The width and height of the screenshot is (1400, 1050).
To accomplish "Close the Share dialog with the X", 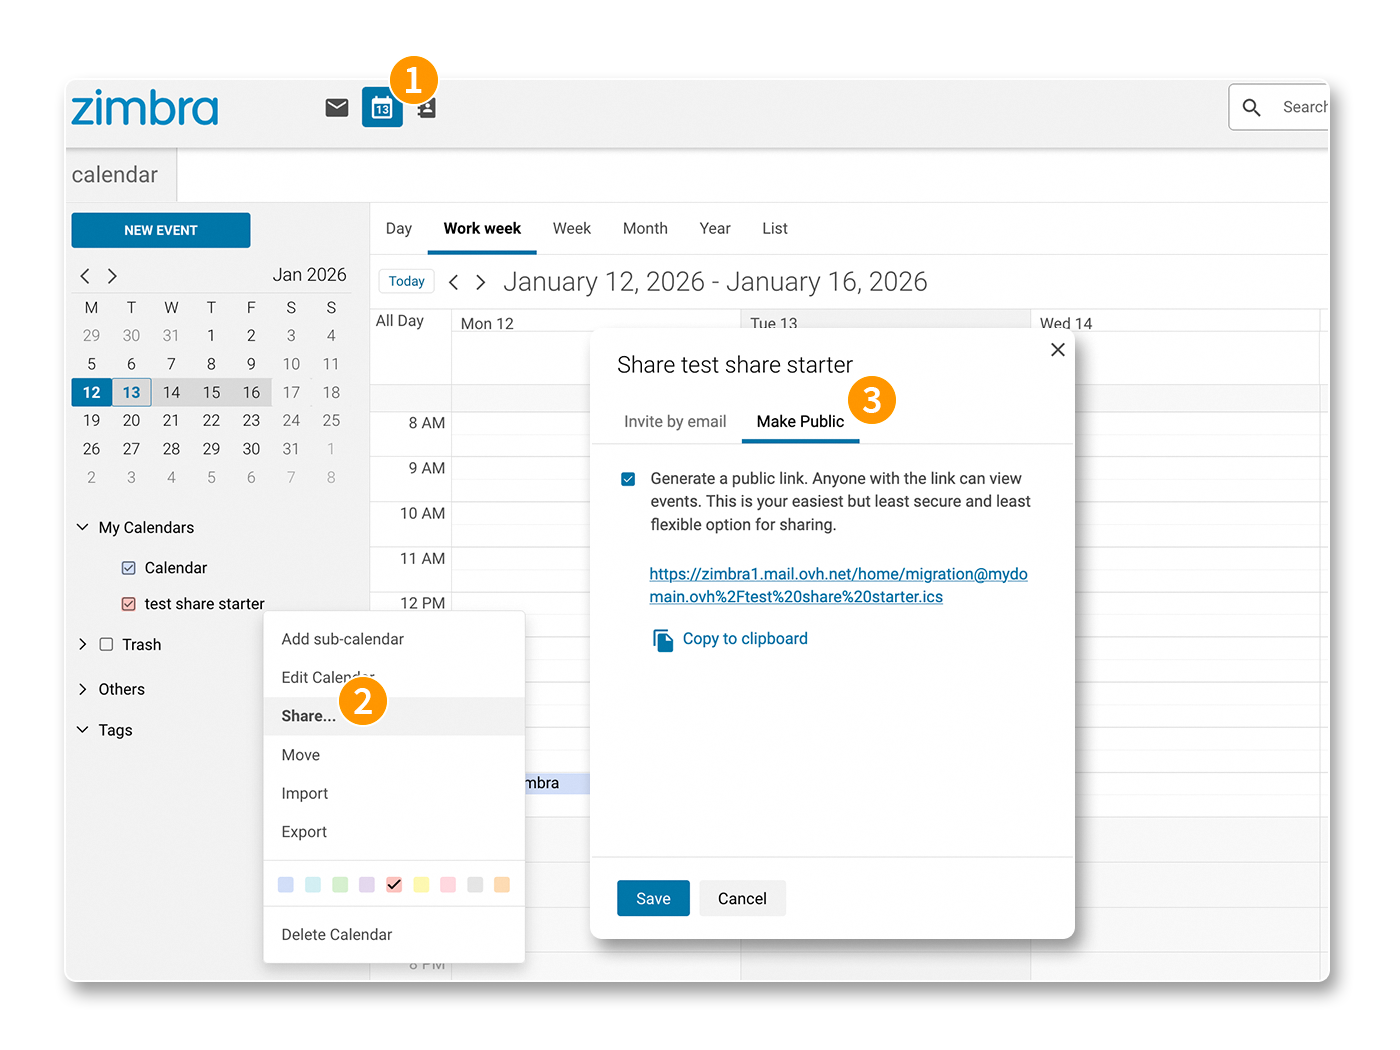I will (x=1058, y=350).
